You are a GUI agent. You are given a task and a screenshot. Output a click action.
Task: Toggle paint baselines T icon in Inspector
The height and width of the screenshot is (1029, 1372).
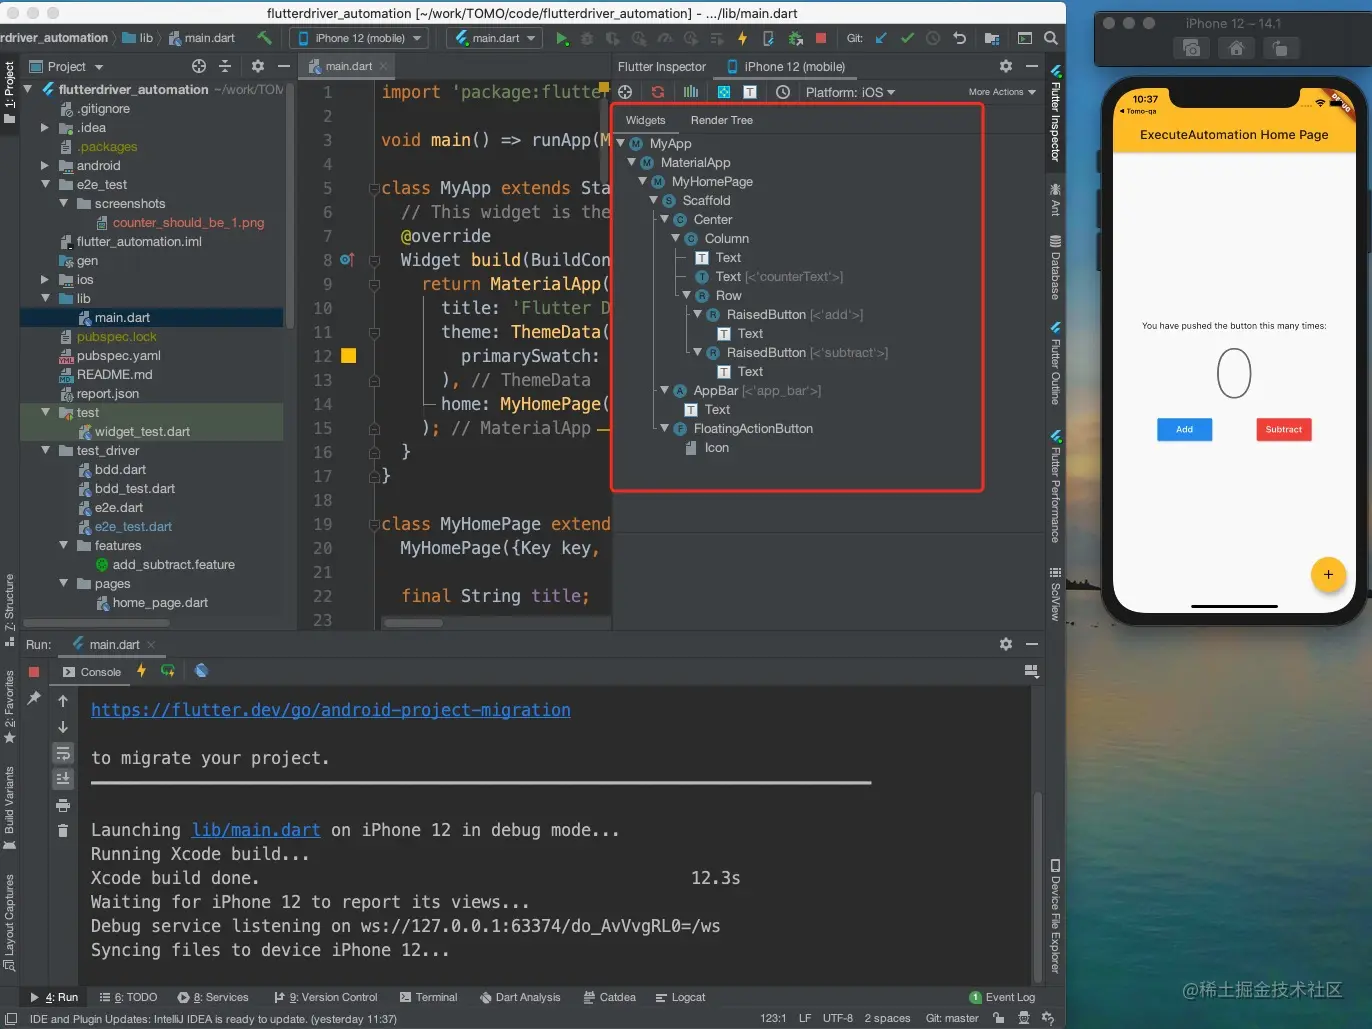[x=750, y=92]
